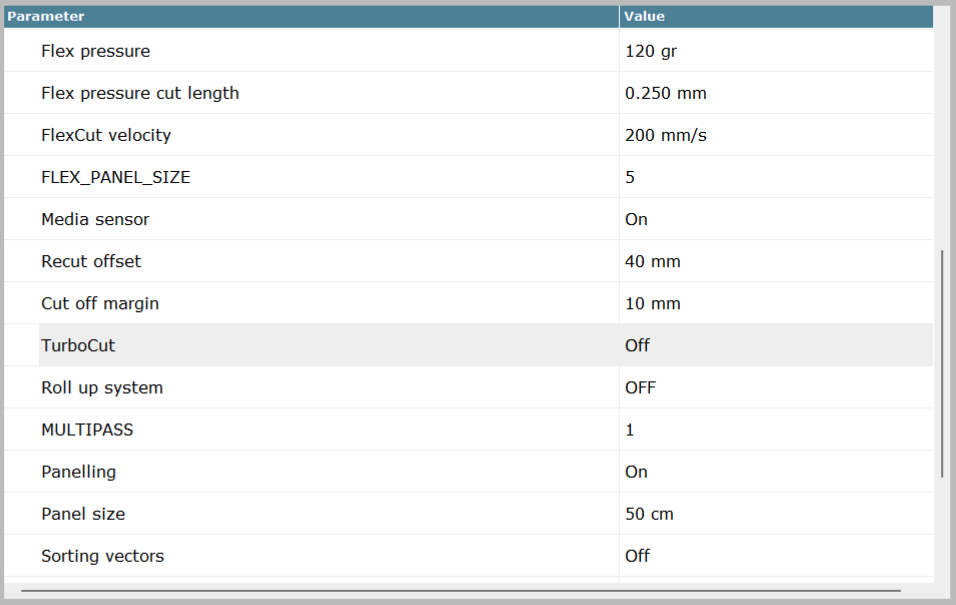Change the MULTIPASS value 1
The width and height of the screenshot is (956, 605).
click(630, 429)
